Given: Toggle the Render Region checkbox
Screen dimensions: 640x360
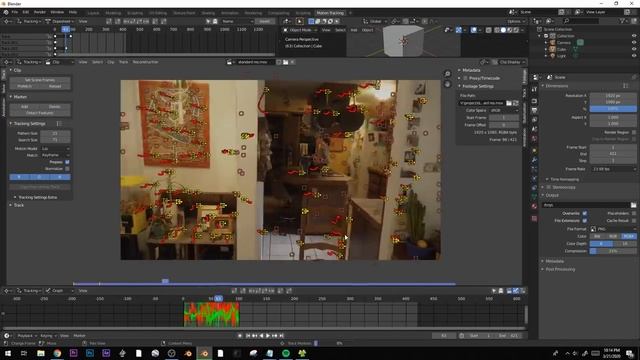Looking at the screenshot, I should (x=634, y=132).
